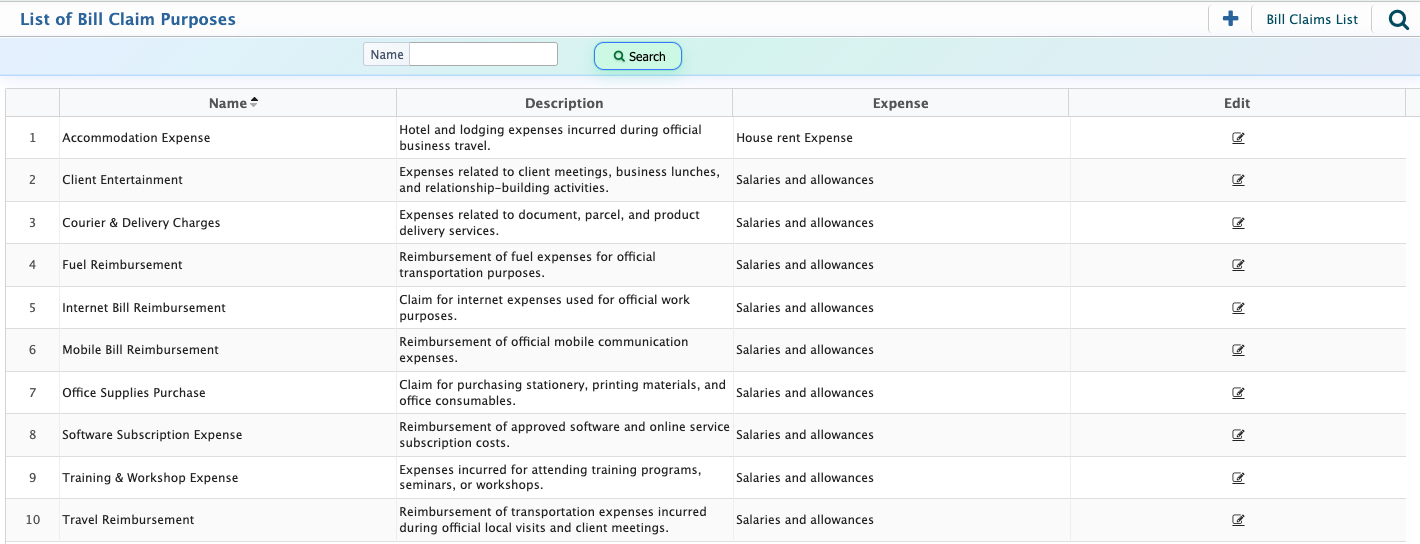Image resolution: width=1420 pixels, height=544 pixels.
Task: Click the List of Bill Claim Purposes title
Action: pos(128,19)
